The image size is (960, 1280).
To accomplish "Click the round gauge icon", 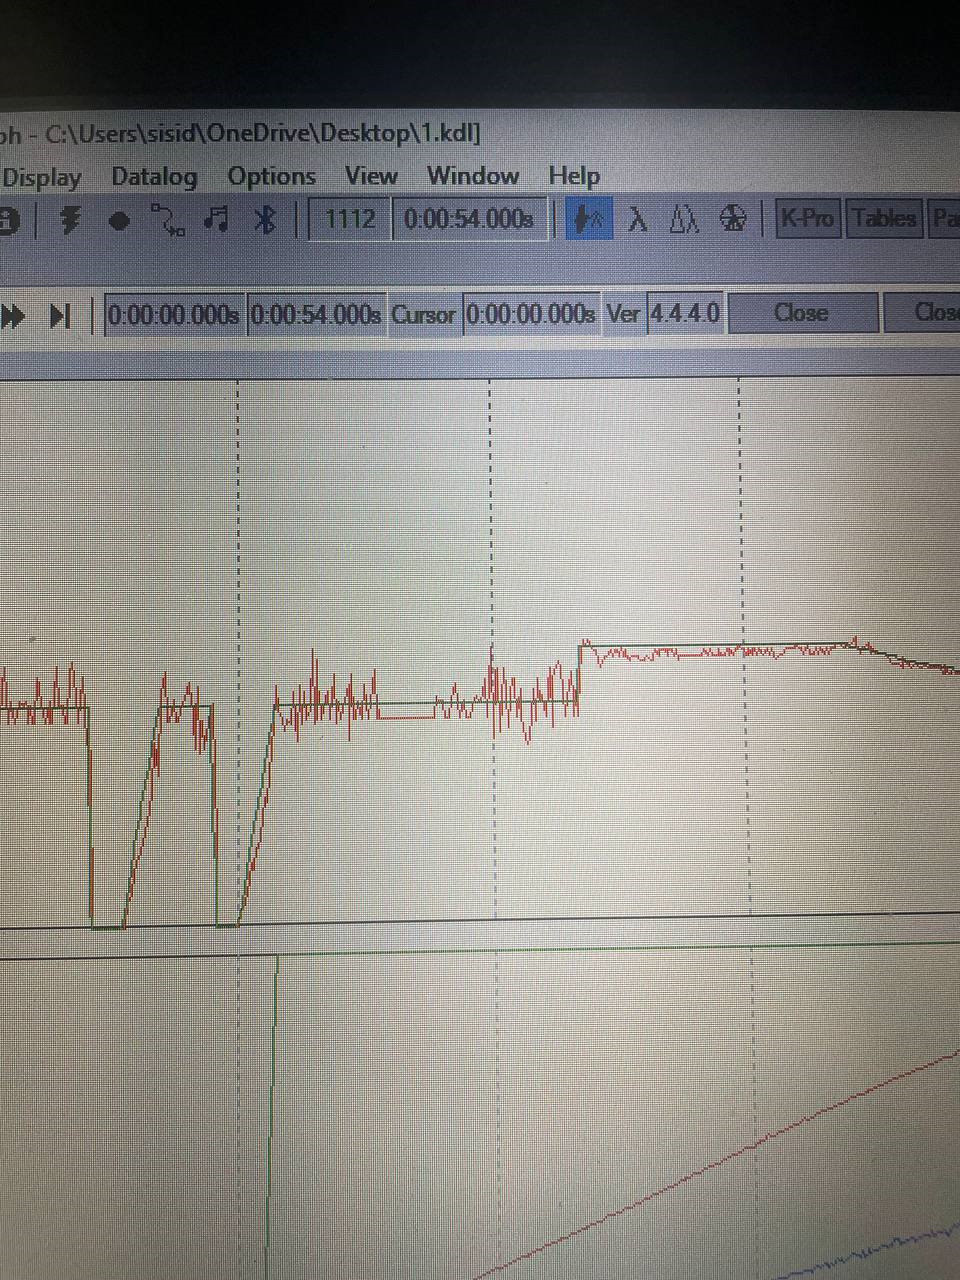I will [x=733, y=218].
